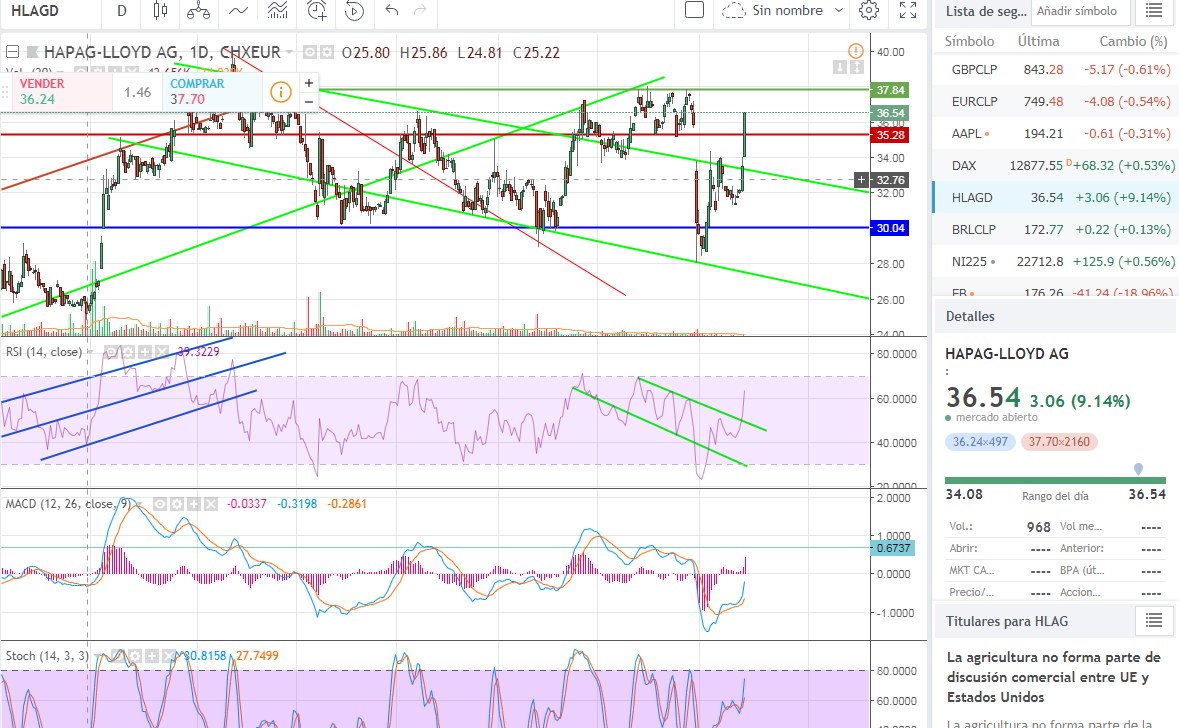Screen dimensions: 1179x728
Task: Expand the MACD legend dropdown arrow
Action: pyautogui.click(x=140, y=504)
